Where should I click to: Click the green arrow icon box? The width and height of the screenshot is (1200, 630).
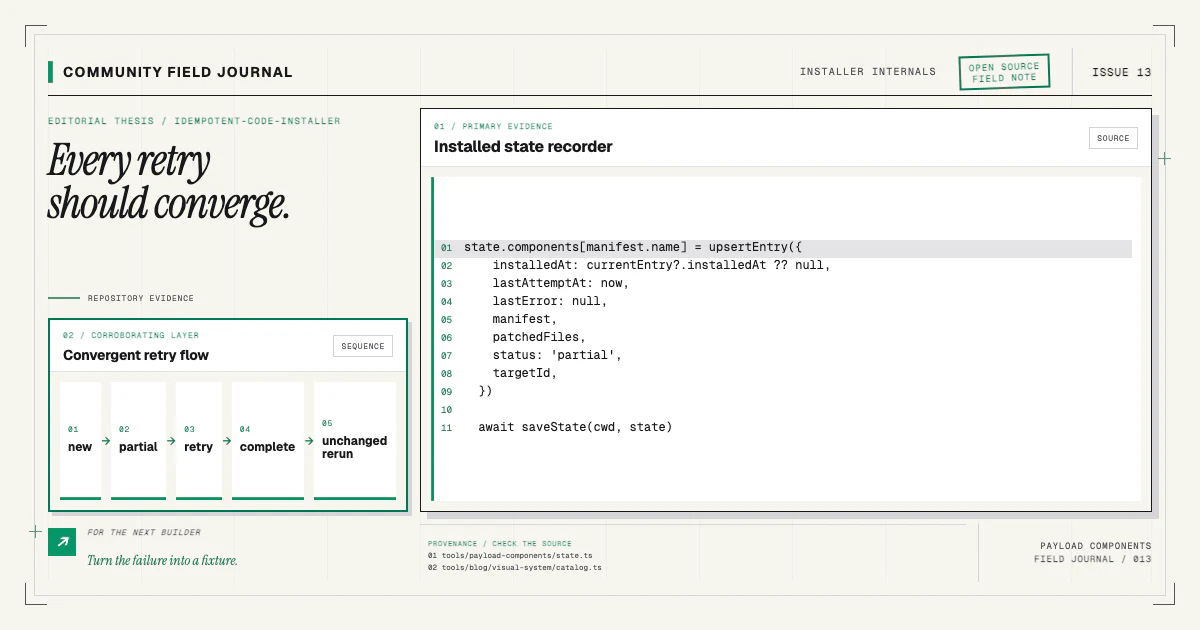62,542
